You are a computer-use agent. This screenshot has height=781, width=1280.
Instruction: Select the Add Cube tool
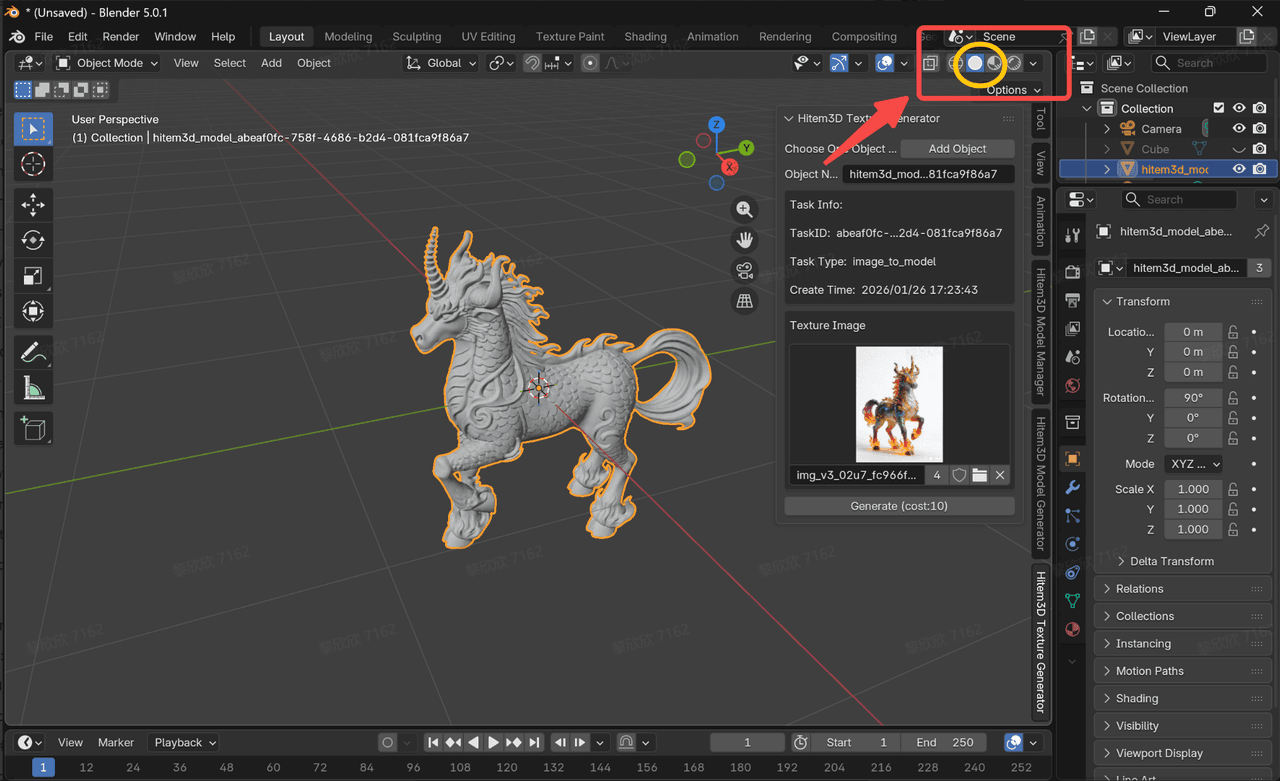point(33,428)
